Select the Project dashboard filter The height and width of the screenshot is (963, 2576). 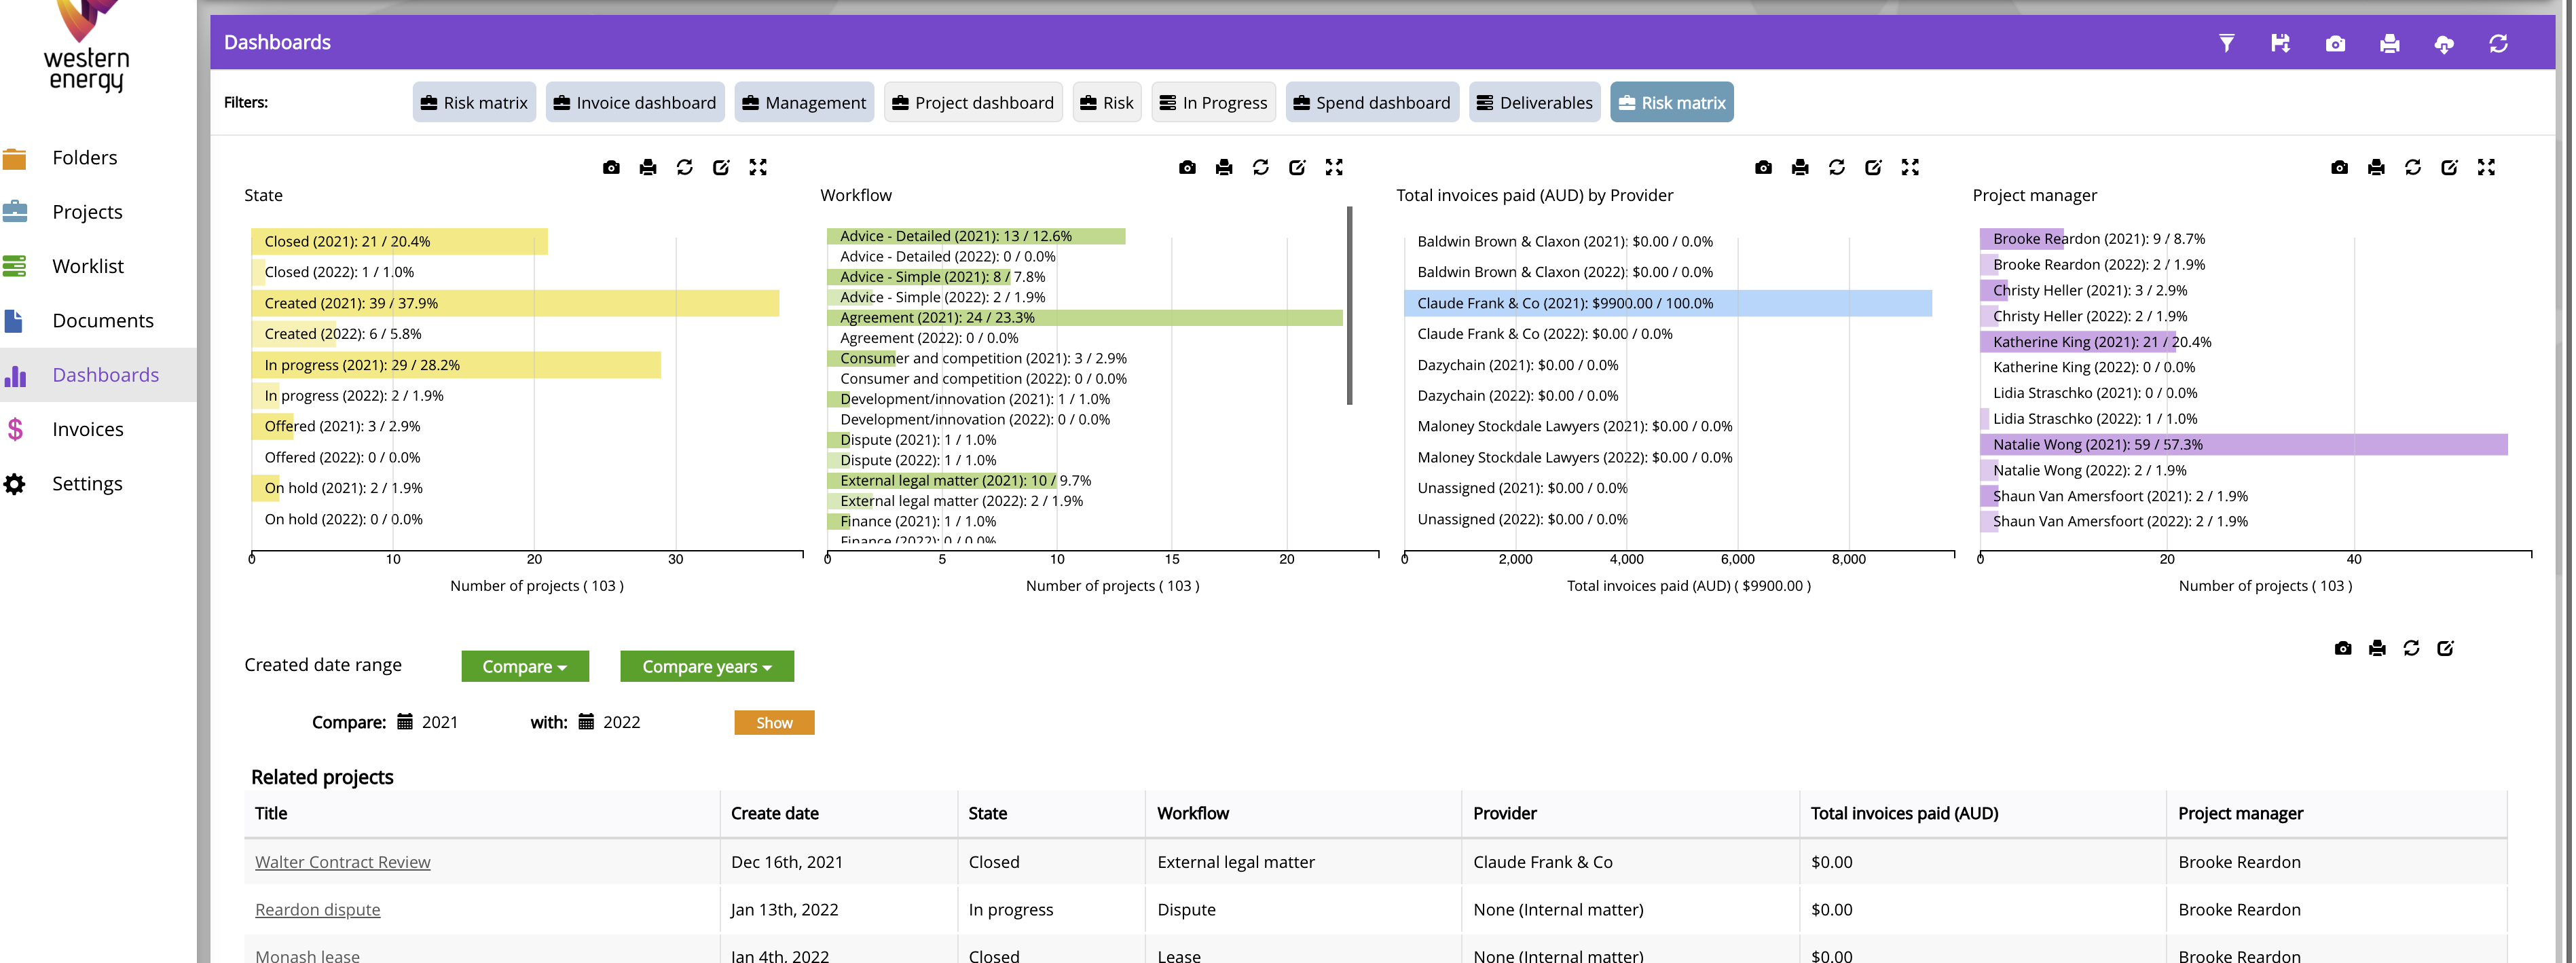(x=973, y=102)
